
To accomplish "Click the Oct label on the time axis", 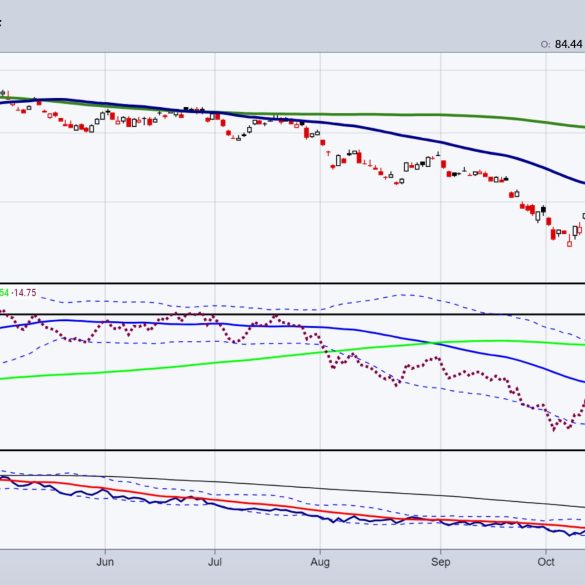I will 546,562.
